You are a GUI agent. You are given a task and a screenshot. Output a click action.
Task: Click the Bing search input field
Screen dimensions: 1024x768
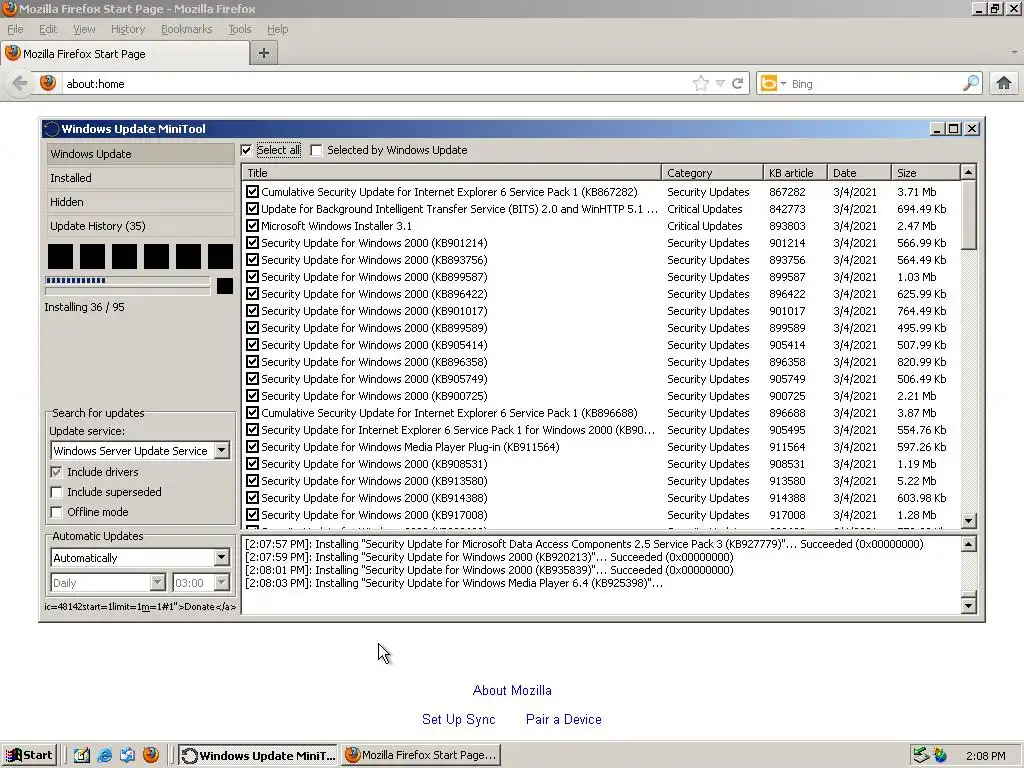tap(874, 84)
